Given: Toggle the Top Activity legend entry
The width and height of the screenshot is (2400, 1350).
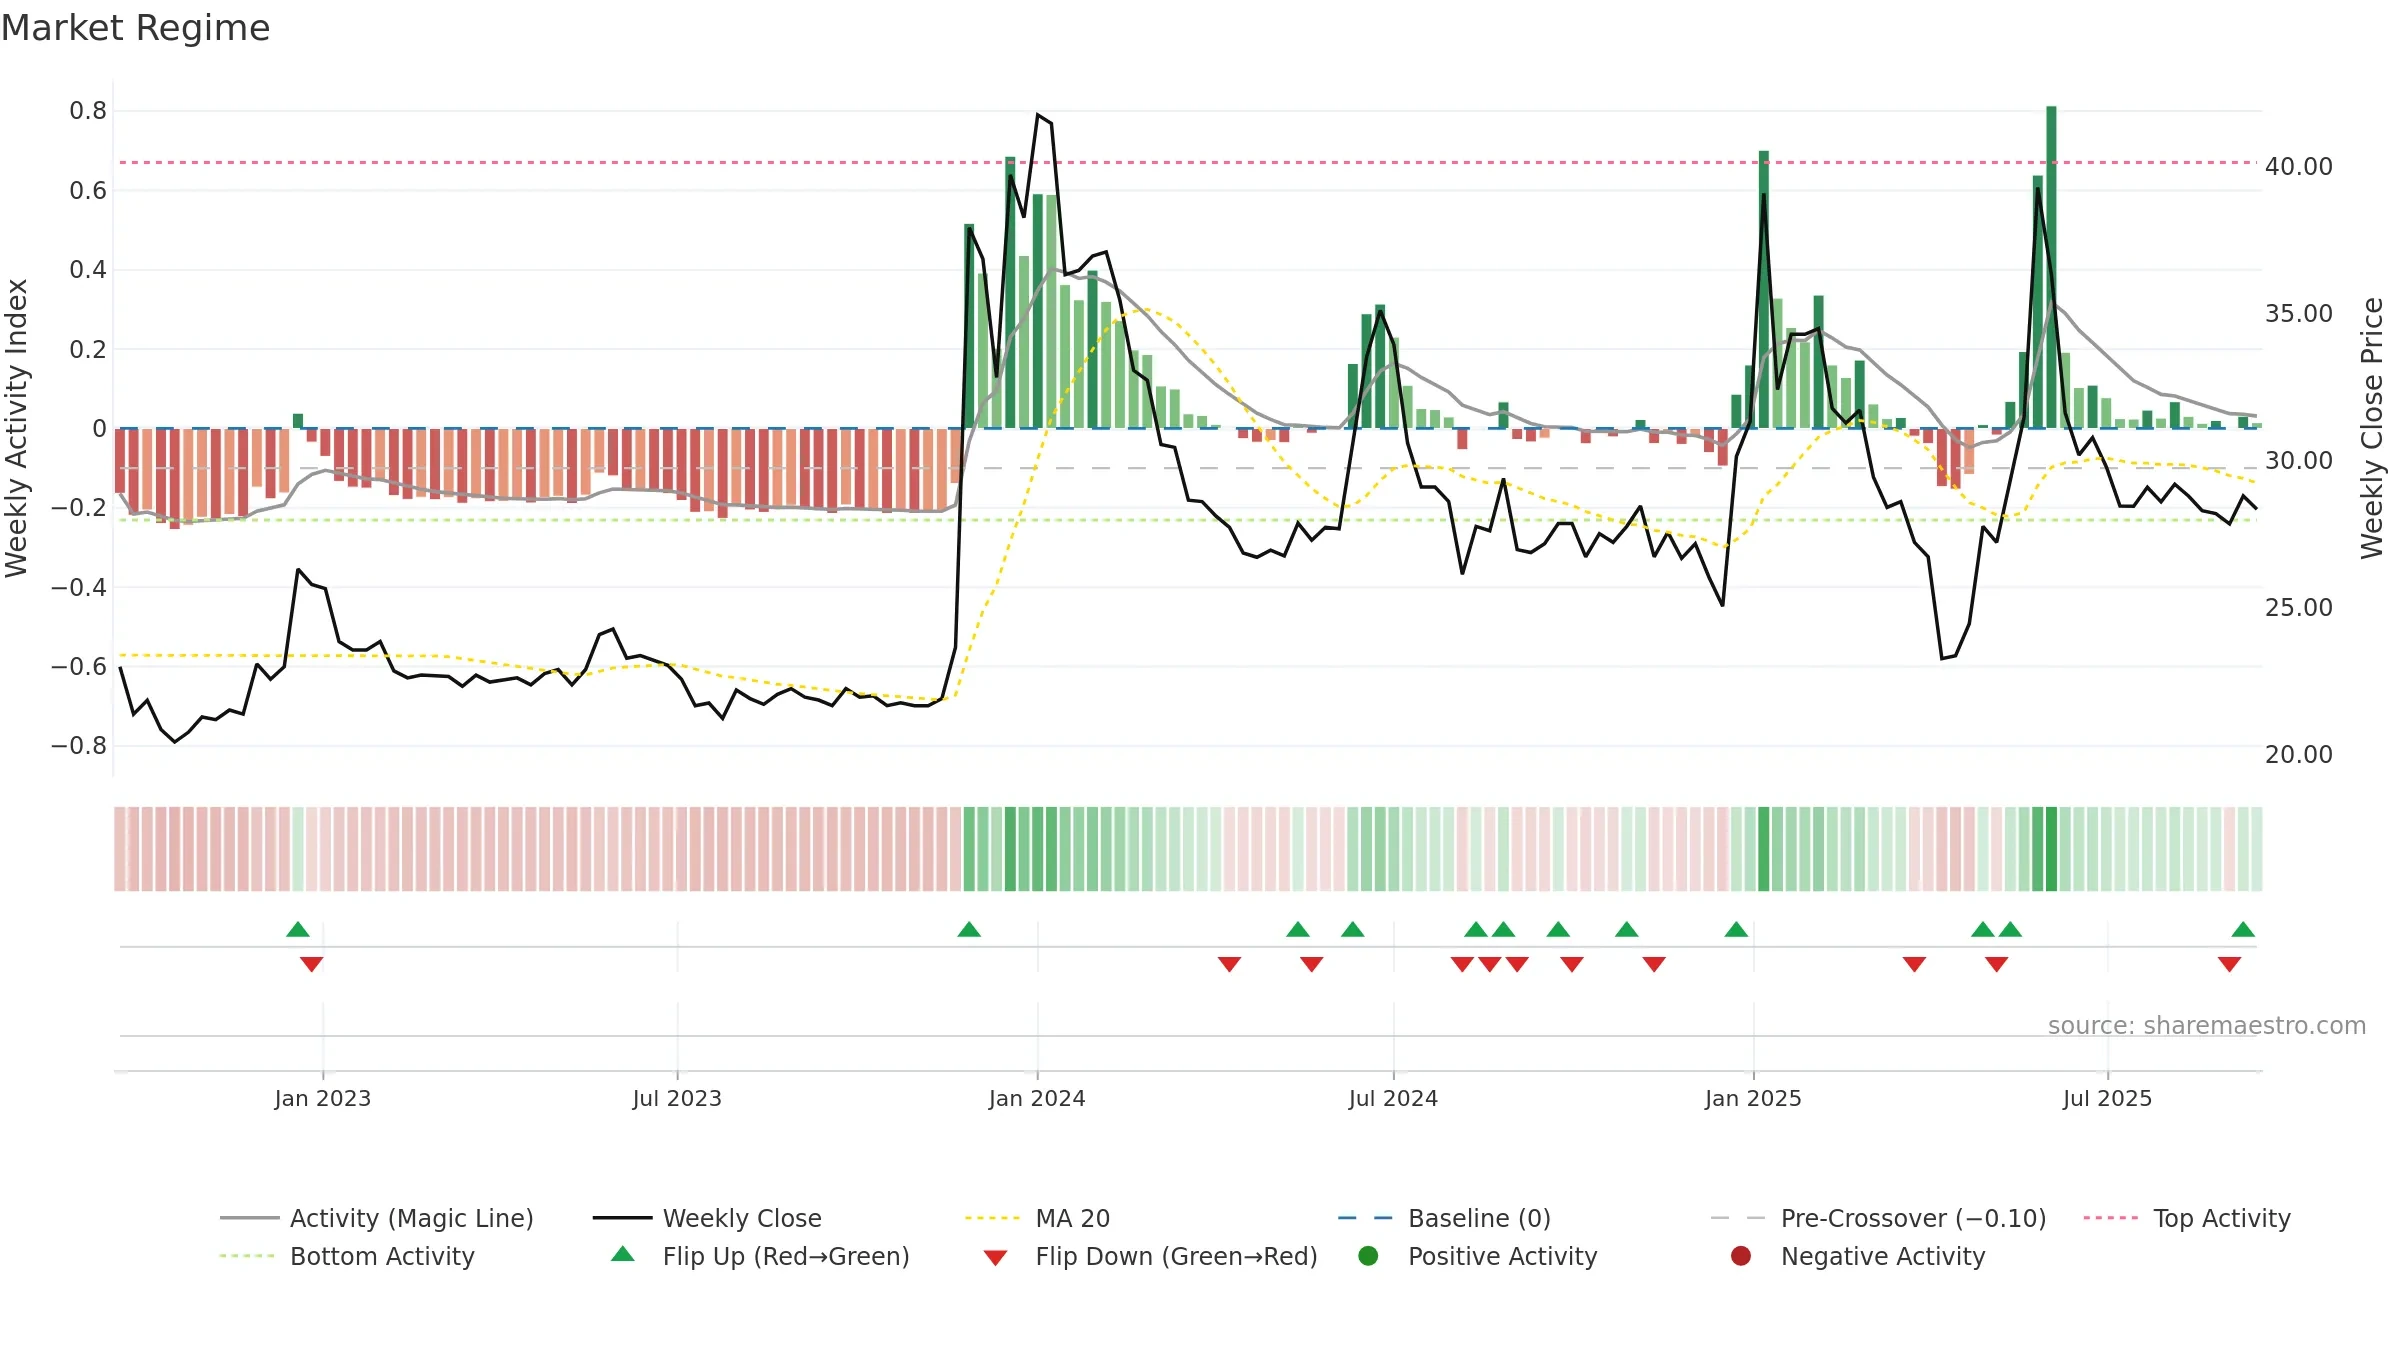Looking at the screenshot, I should [x=2187, y=1218].
